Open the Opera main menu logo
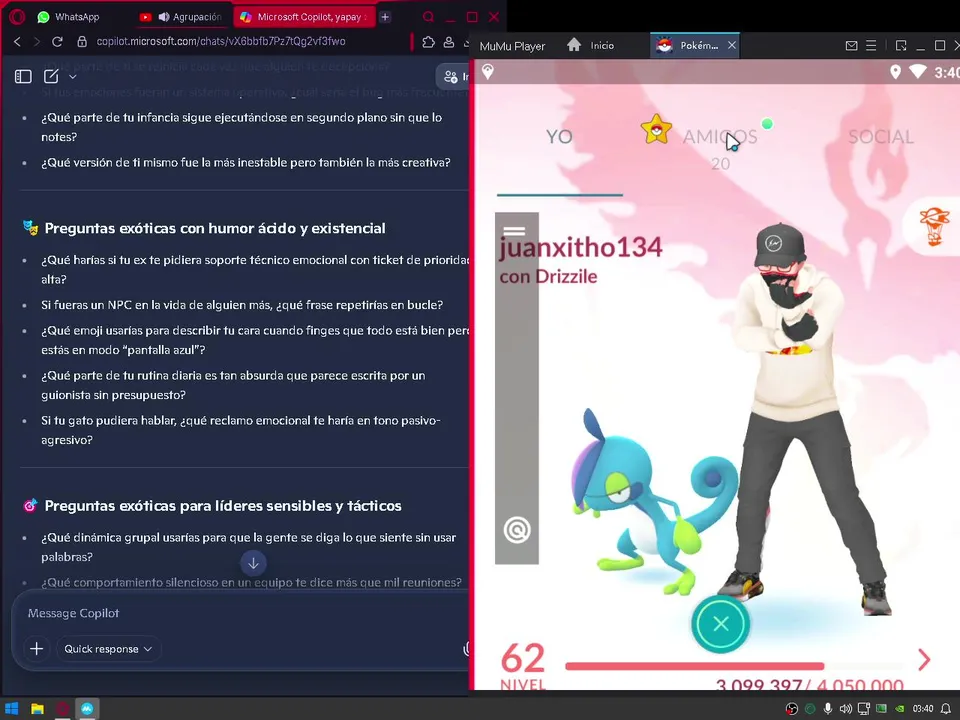 click(x=17, y=17)
